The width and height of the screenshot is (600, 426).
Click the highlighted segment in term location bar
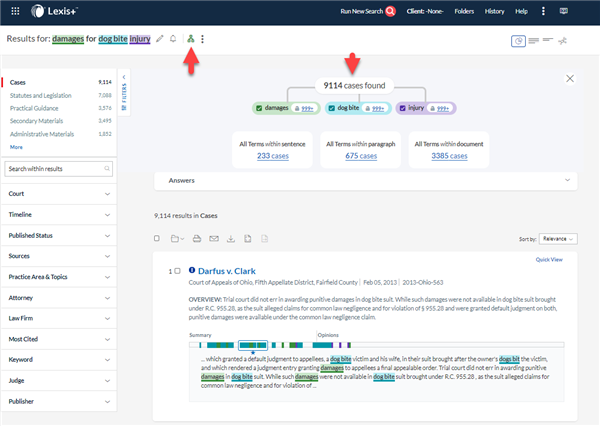click(x=253, y=345)
